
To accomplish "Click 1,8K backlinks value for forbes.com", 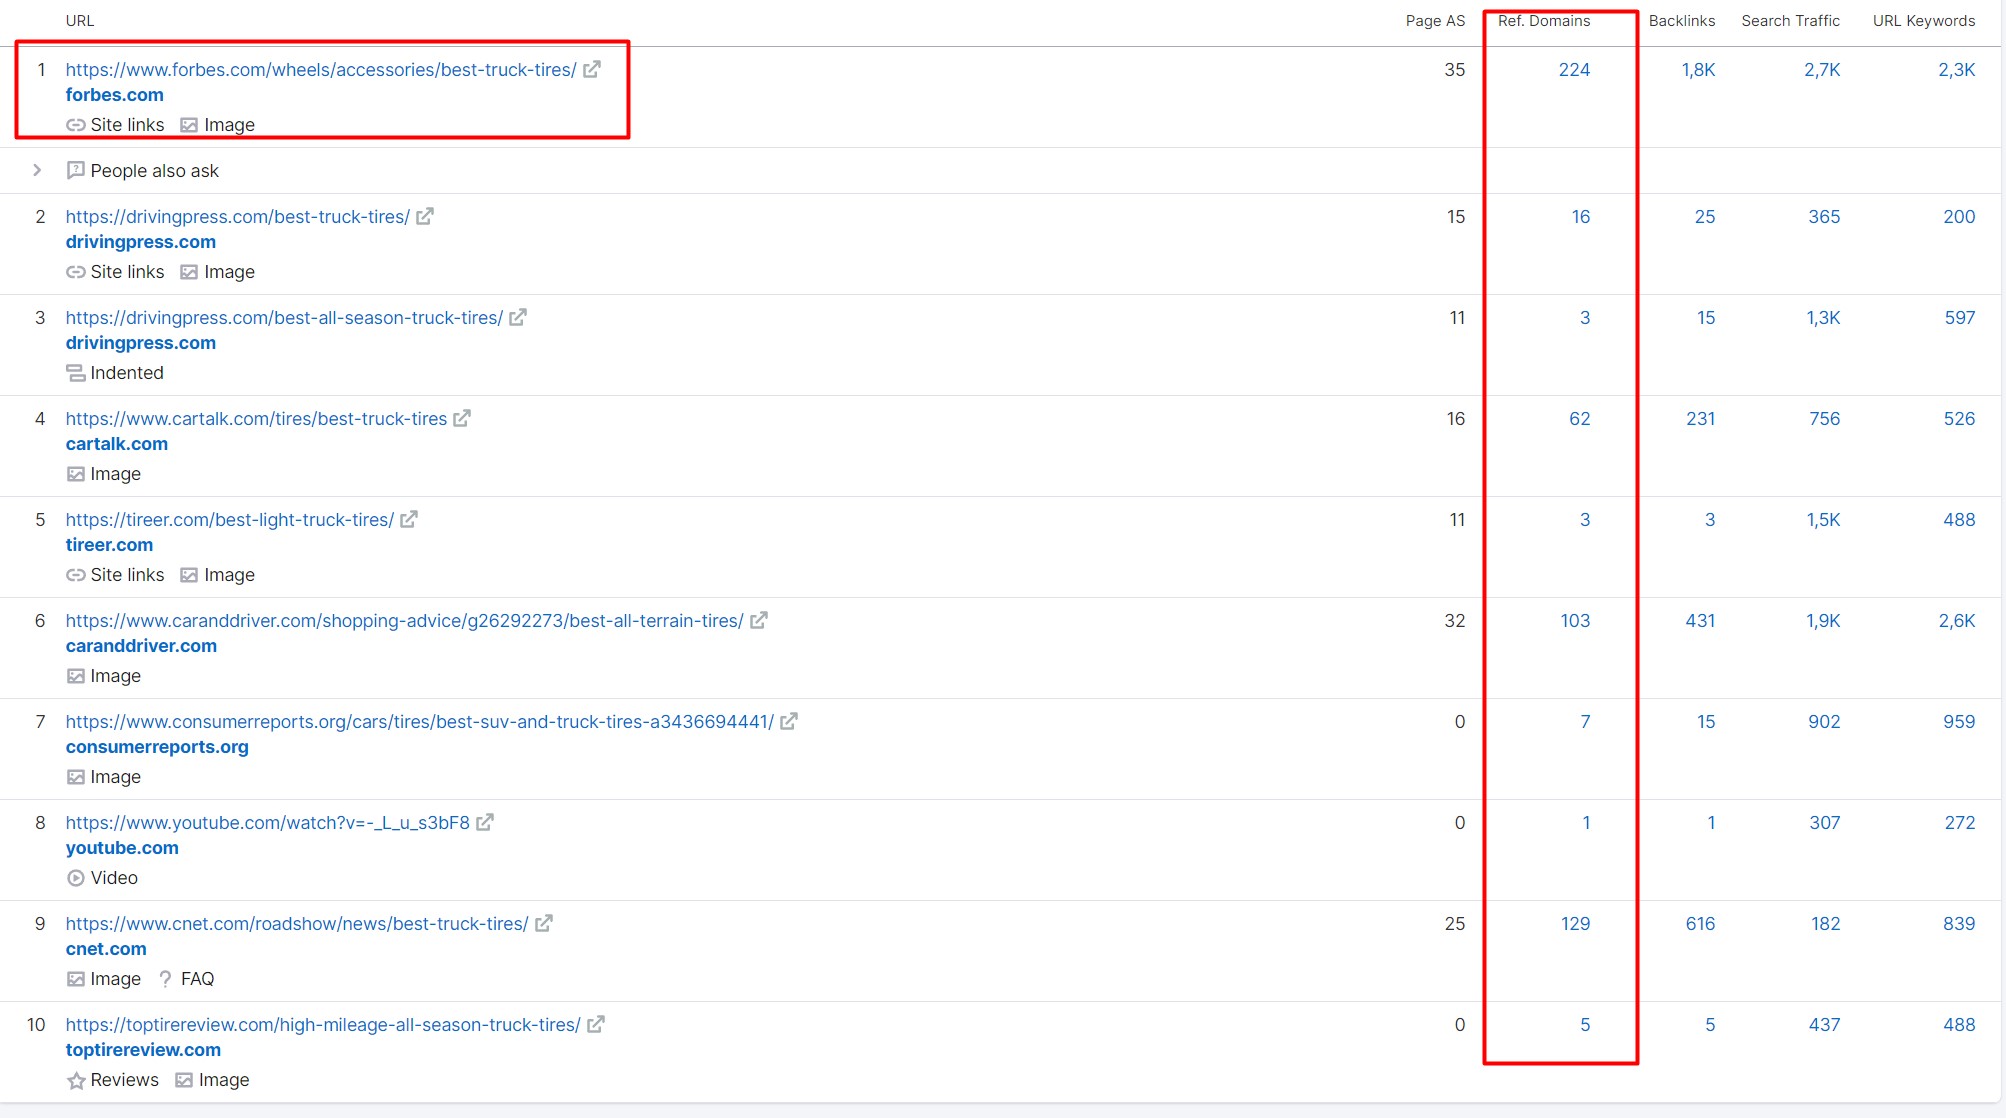I will pos(1698,69).
